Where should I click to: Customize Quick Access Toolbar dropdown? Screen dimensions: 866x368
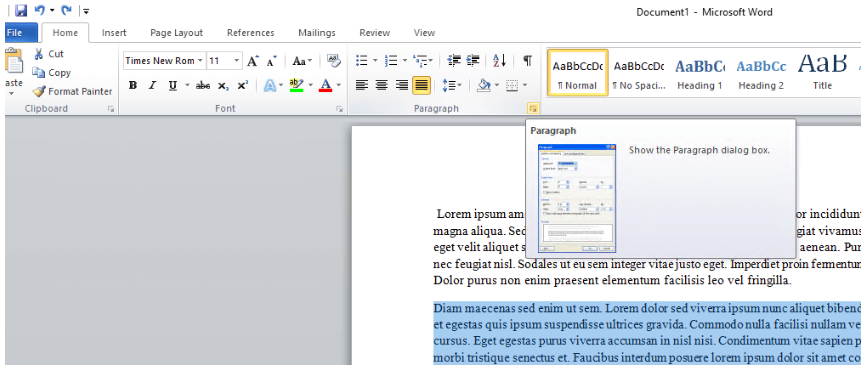coord(87,11)
